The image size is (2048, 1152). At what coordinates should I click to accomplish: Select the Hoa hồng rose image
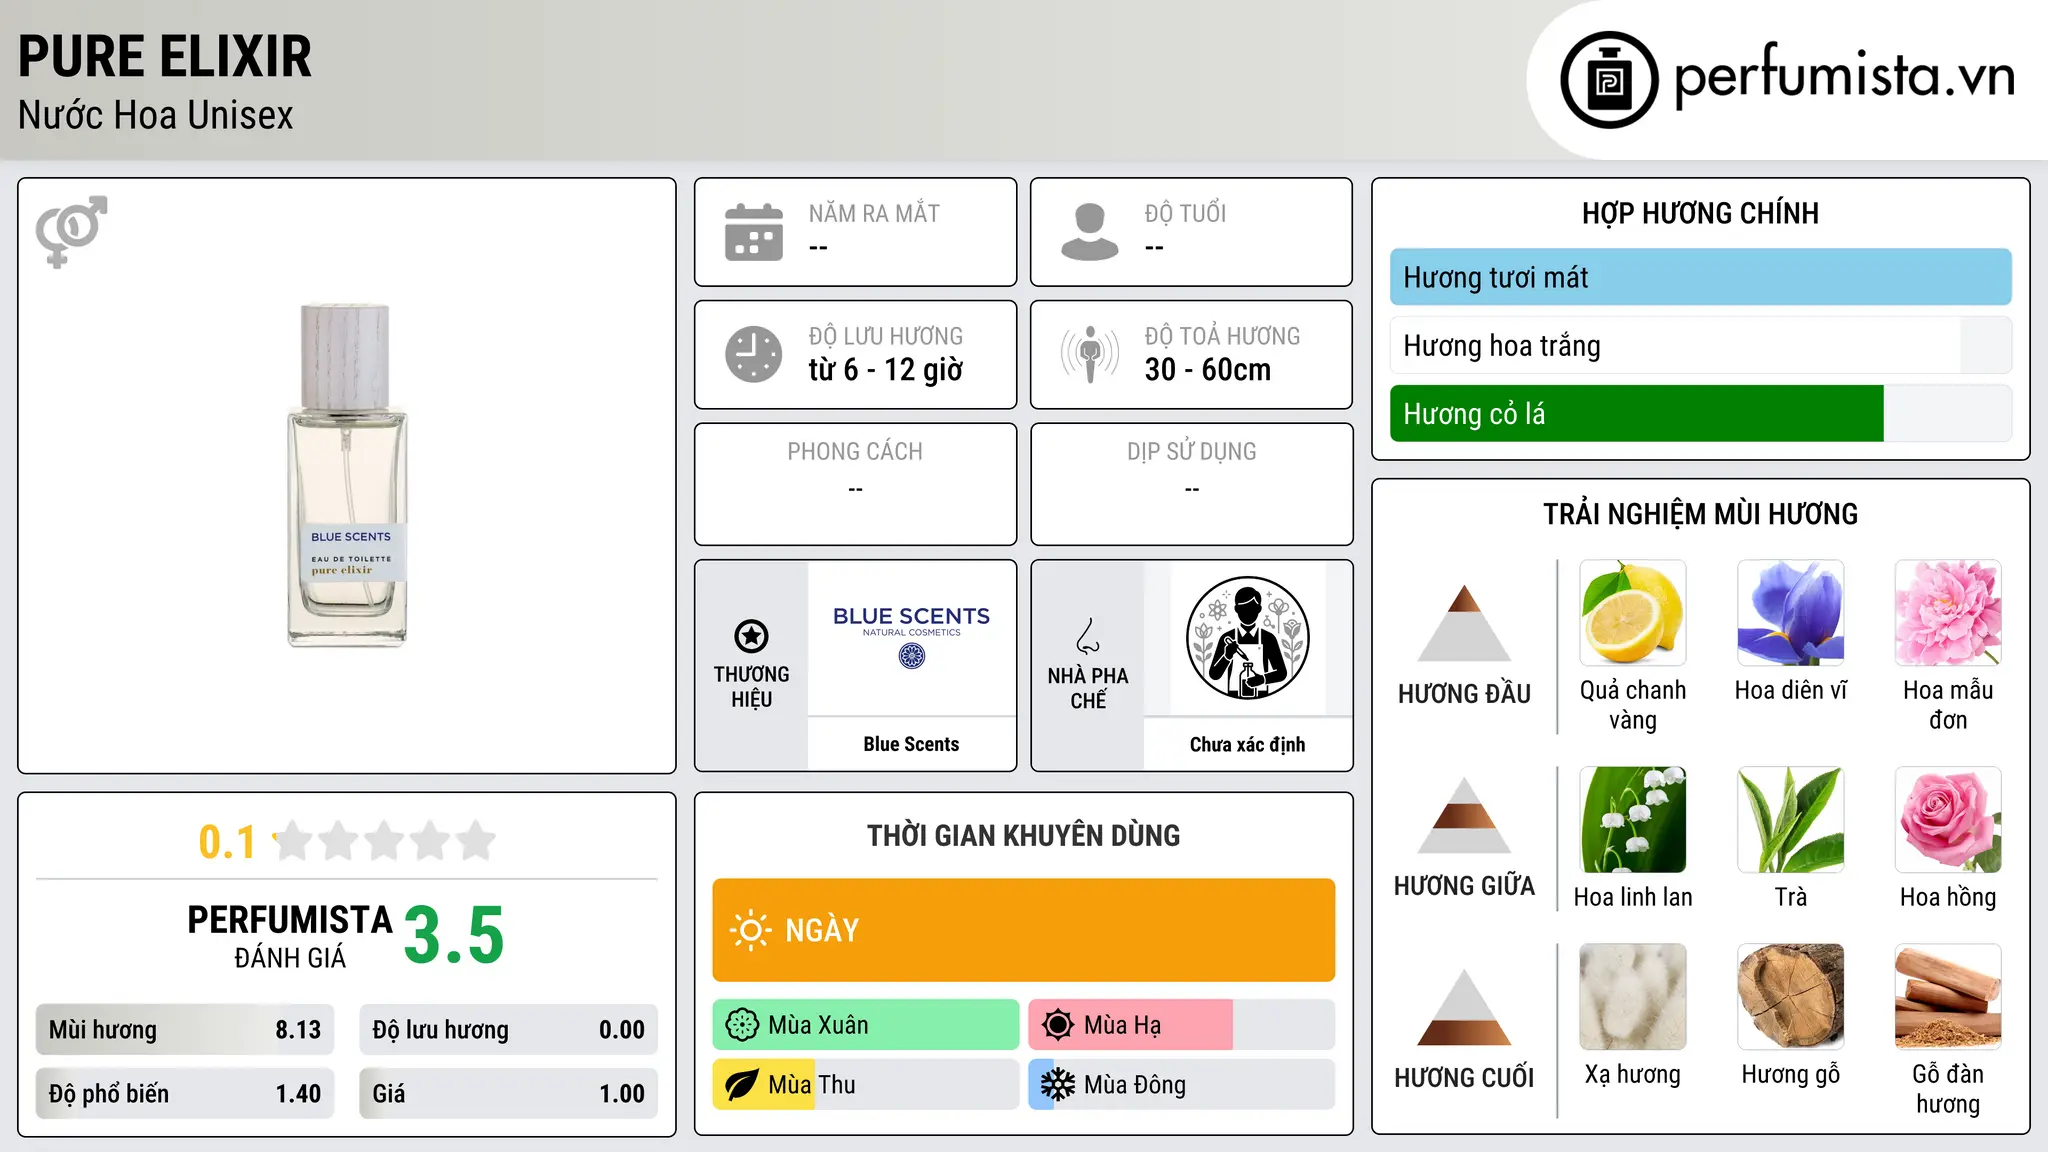[x=1948, y=820]
